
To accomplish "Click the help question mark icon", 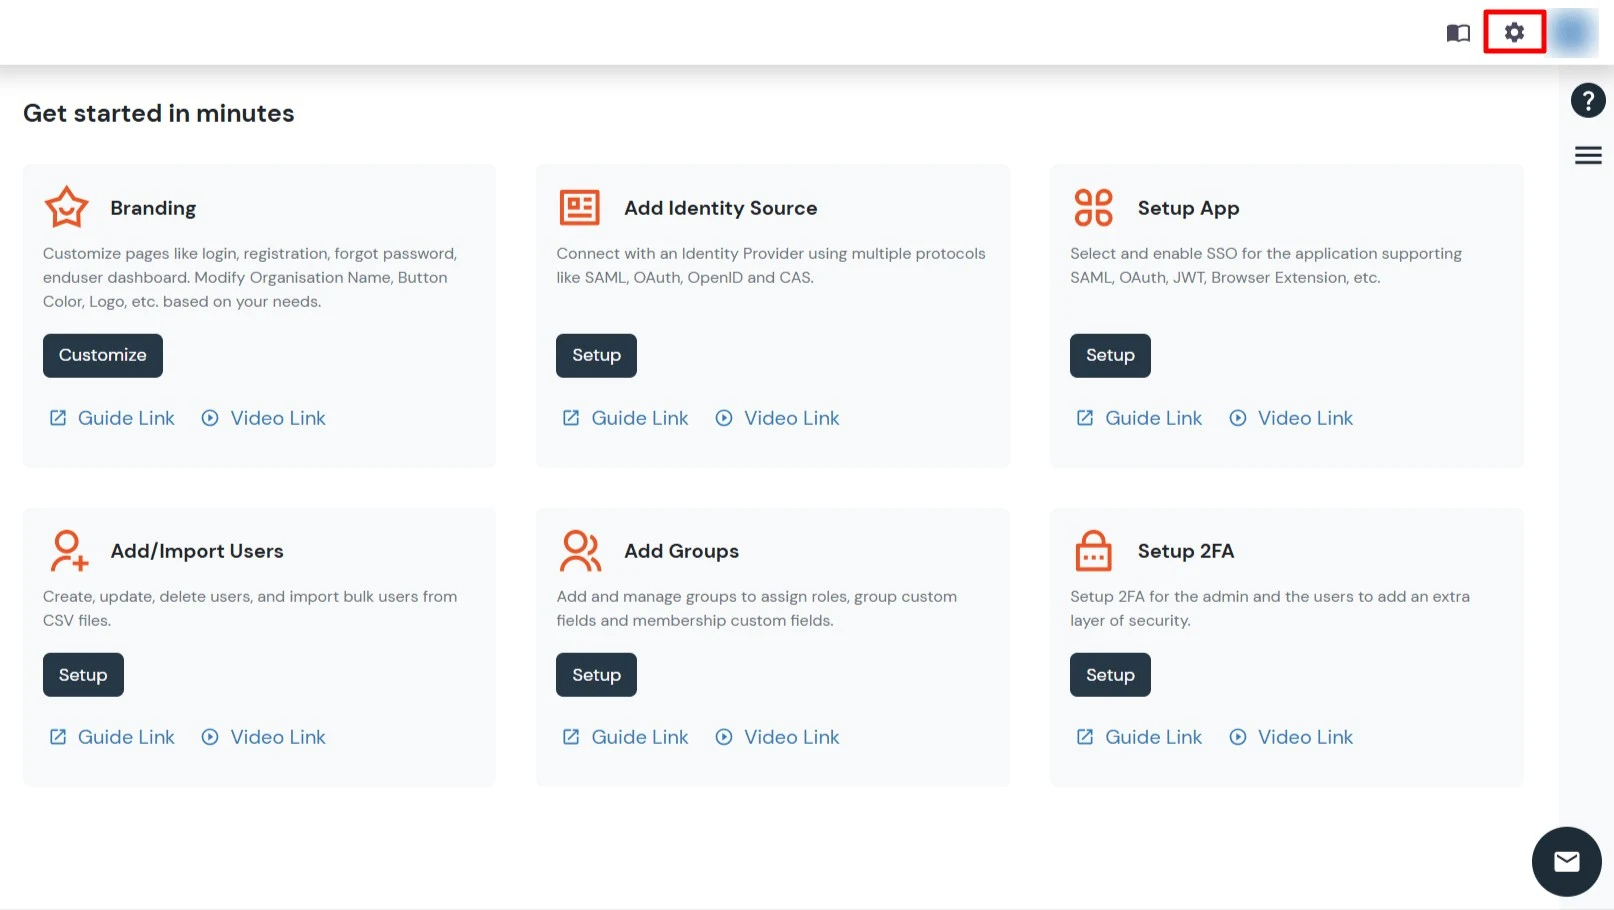I will point(1587,100).
